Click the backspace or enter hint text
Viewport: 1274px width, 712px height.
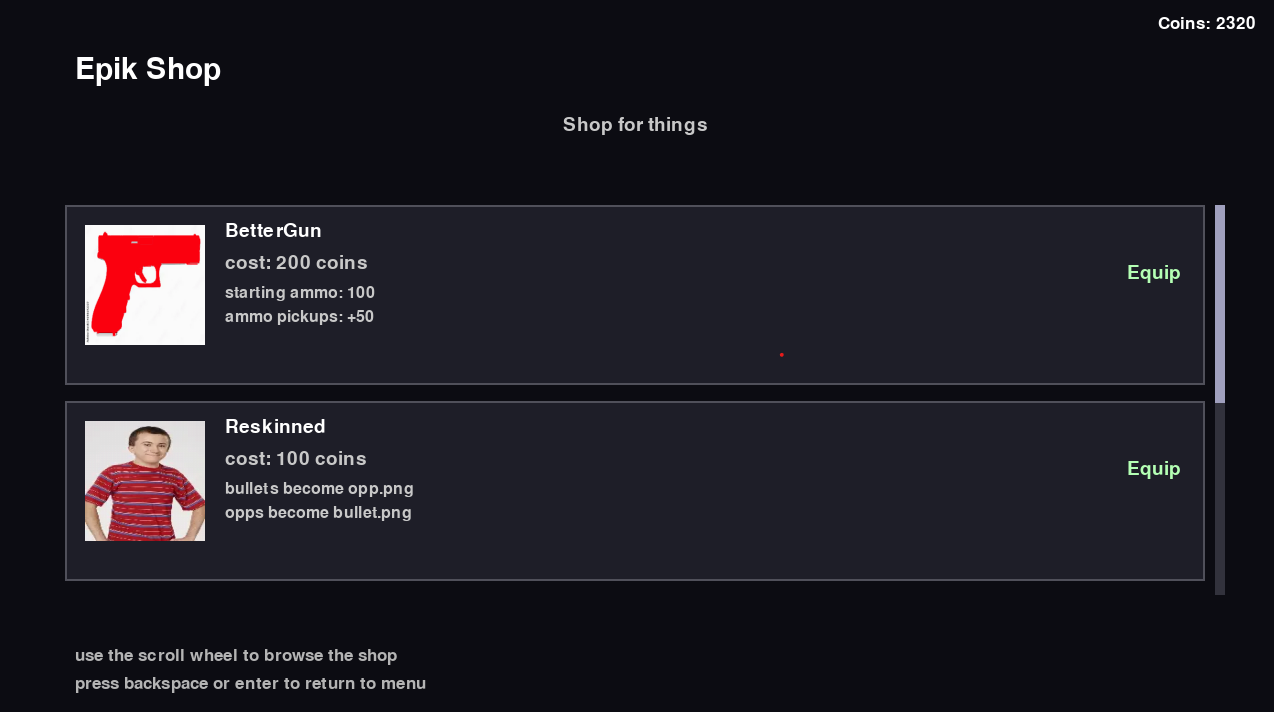pos(250,684)
